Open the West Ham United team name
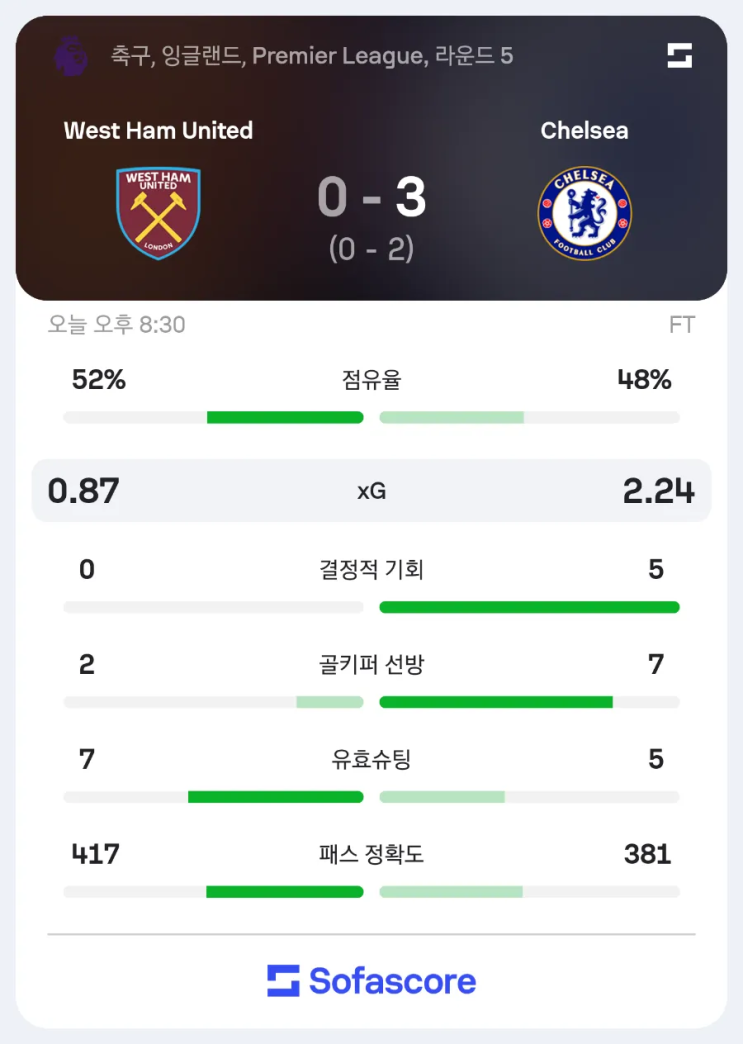The width and height of the screenshot is (743, 1044). 158,130
